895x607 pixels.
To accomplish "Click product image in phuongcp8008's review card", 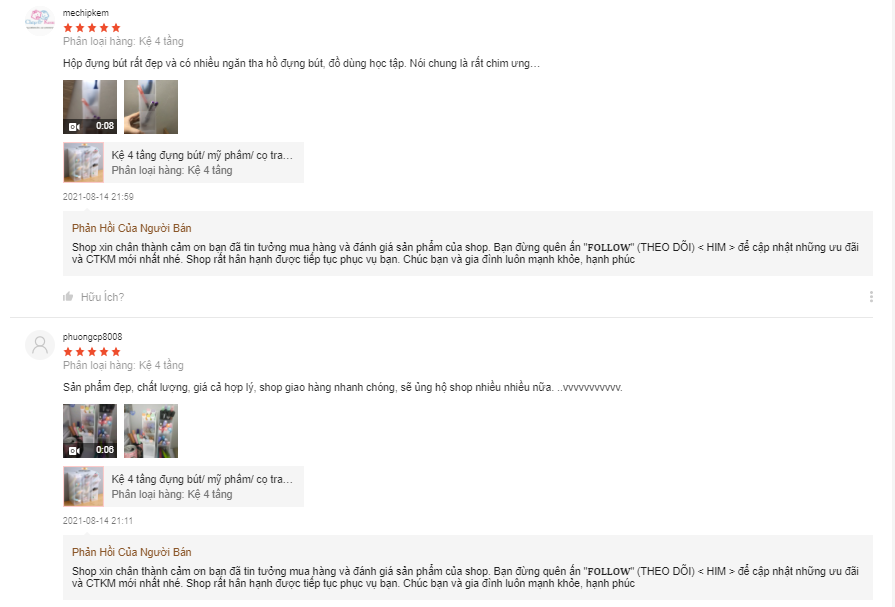I will [83, 487].
